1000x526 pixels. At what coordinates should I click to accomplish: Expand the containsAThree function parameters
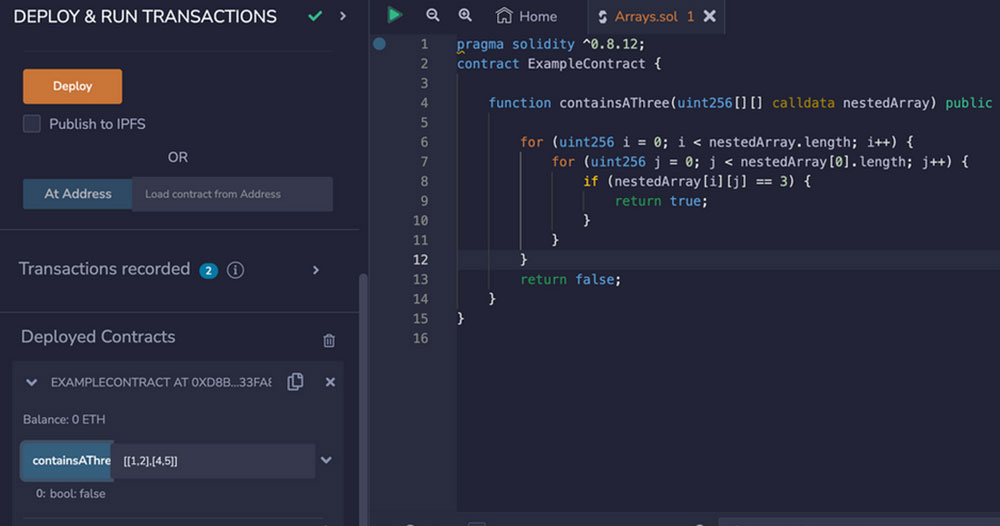[x=326, y=460]
